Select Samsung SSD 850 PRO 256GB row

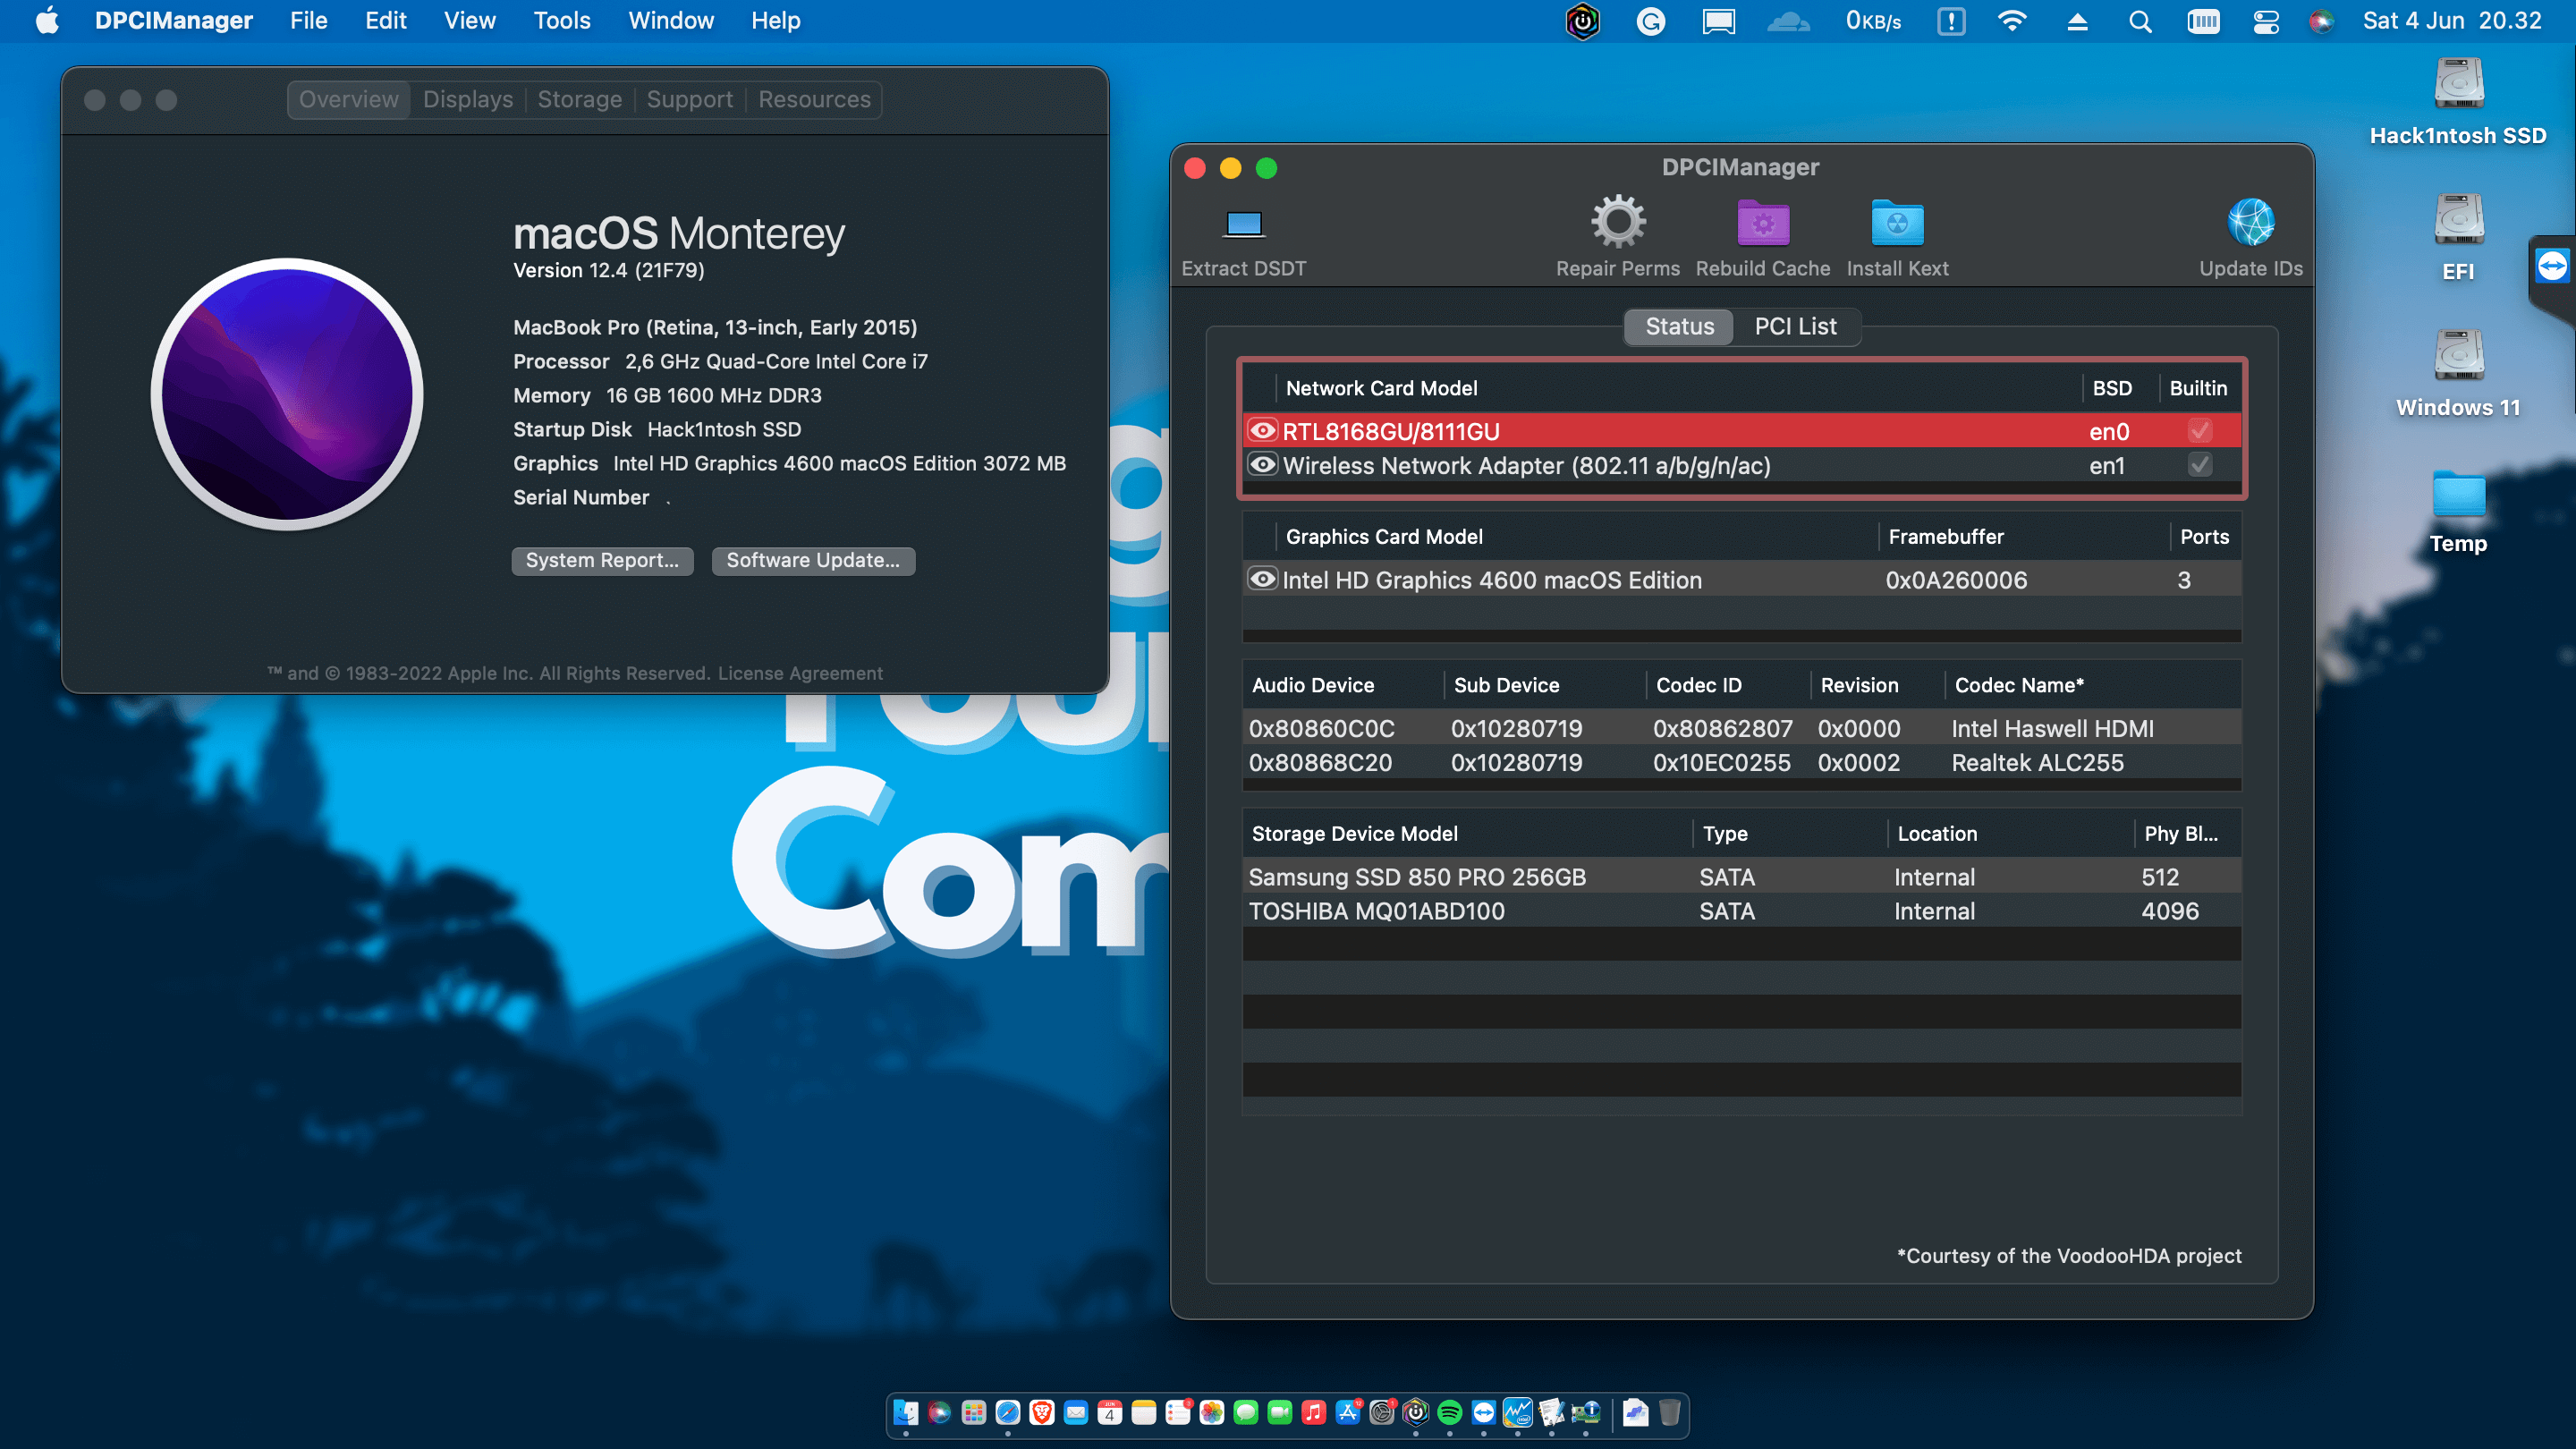1741,877
